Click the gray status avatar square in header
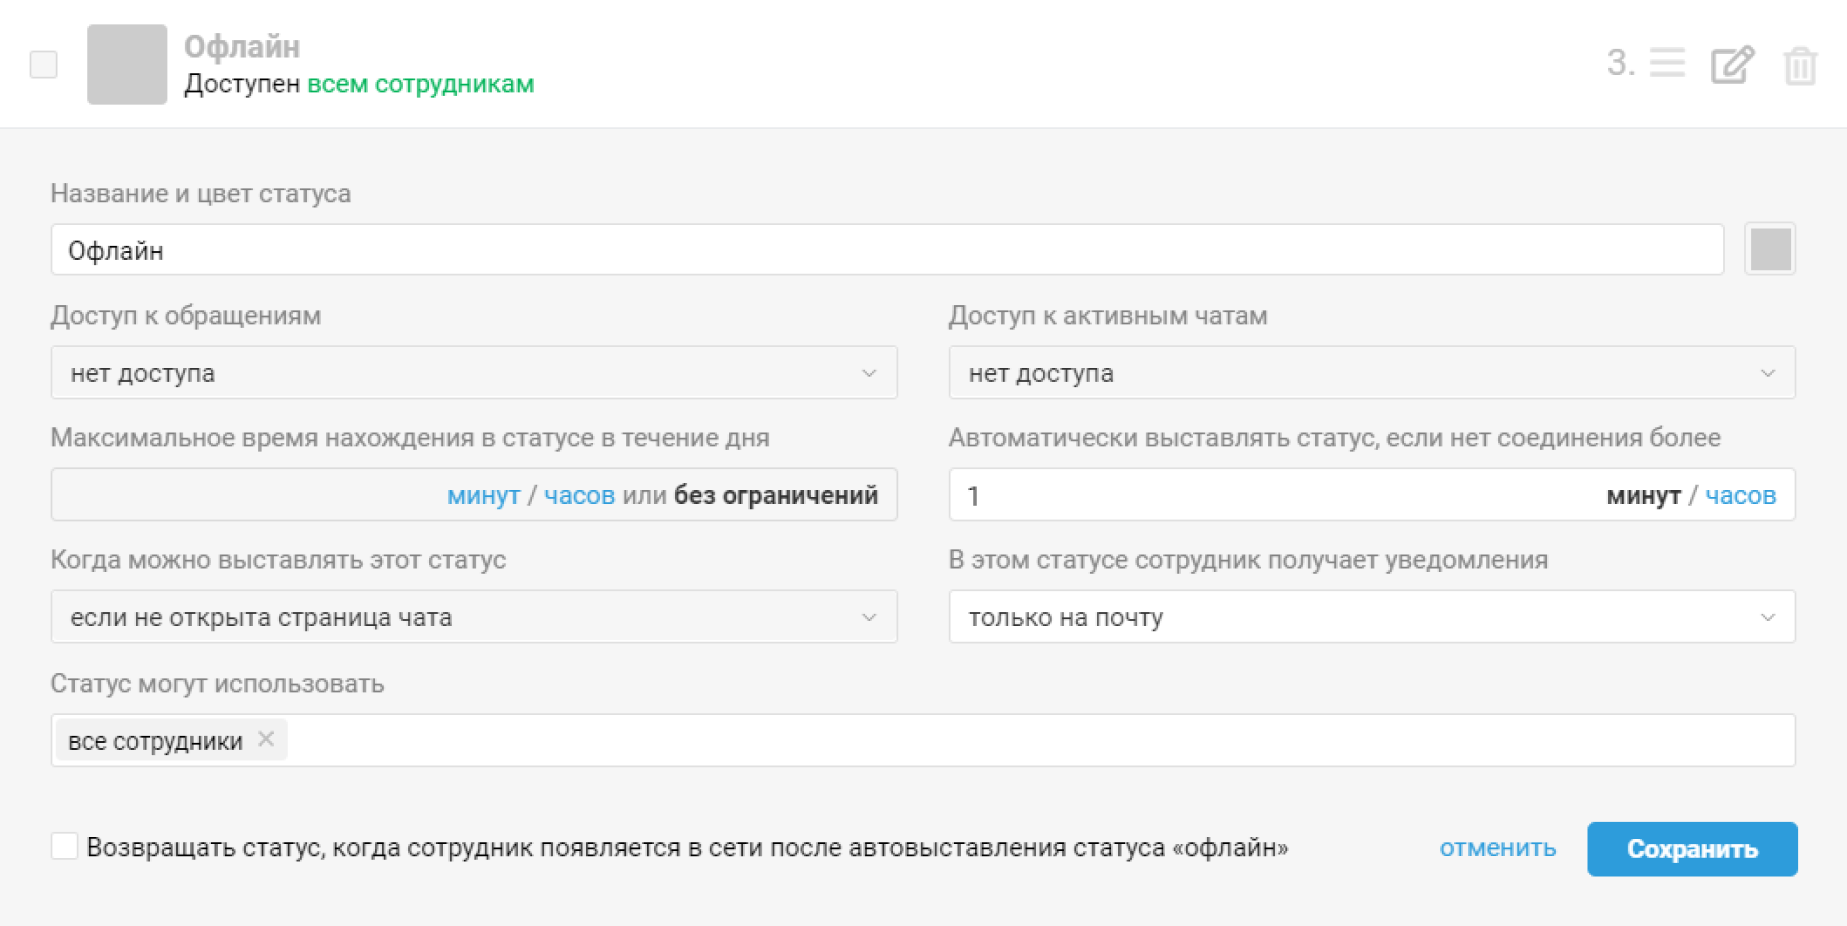This screenshot has width=1847, height=926. pos(127,64)
